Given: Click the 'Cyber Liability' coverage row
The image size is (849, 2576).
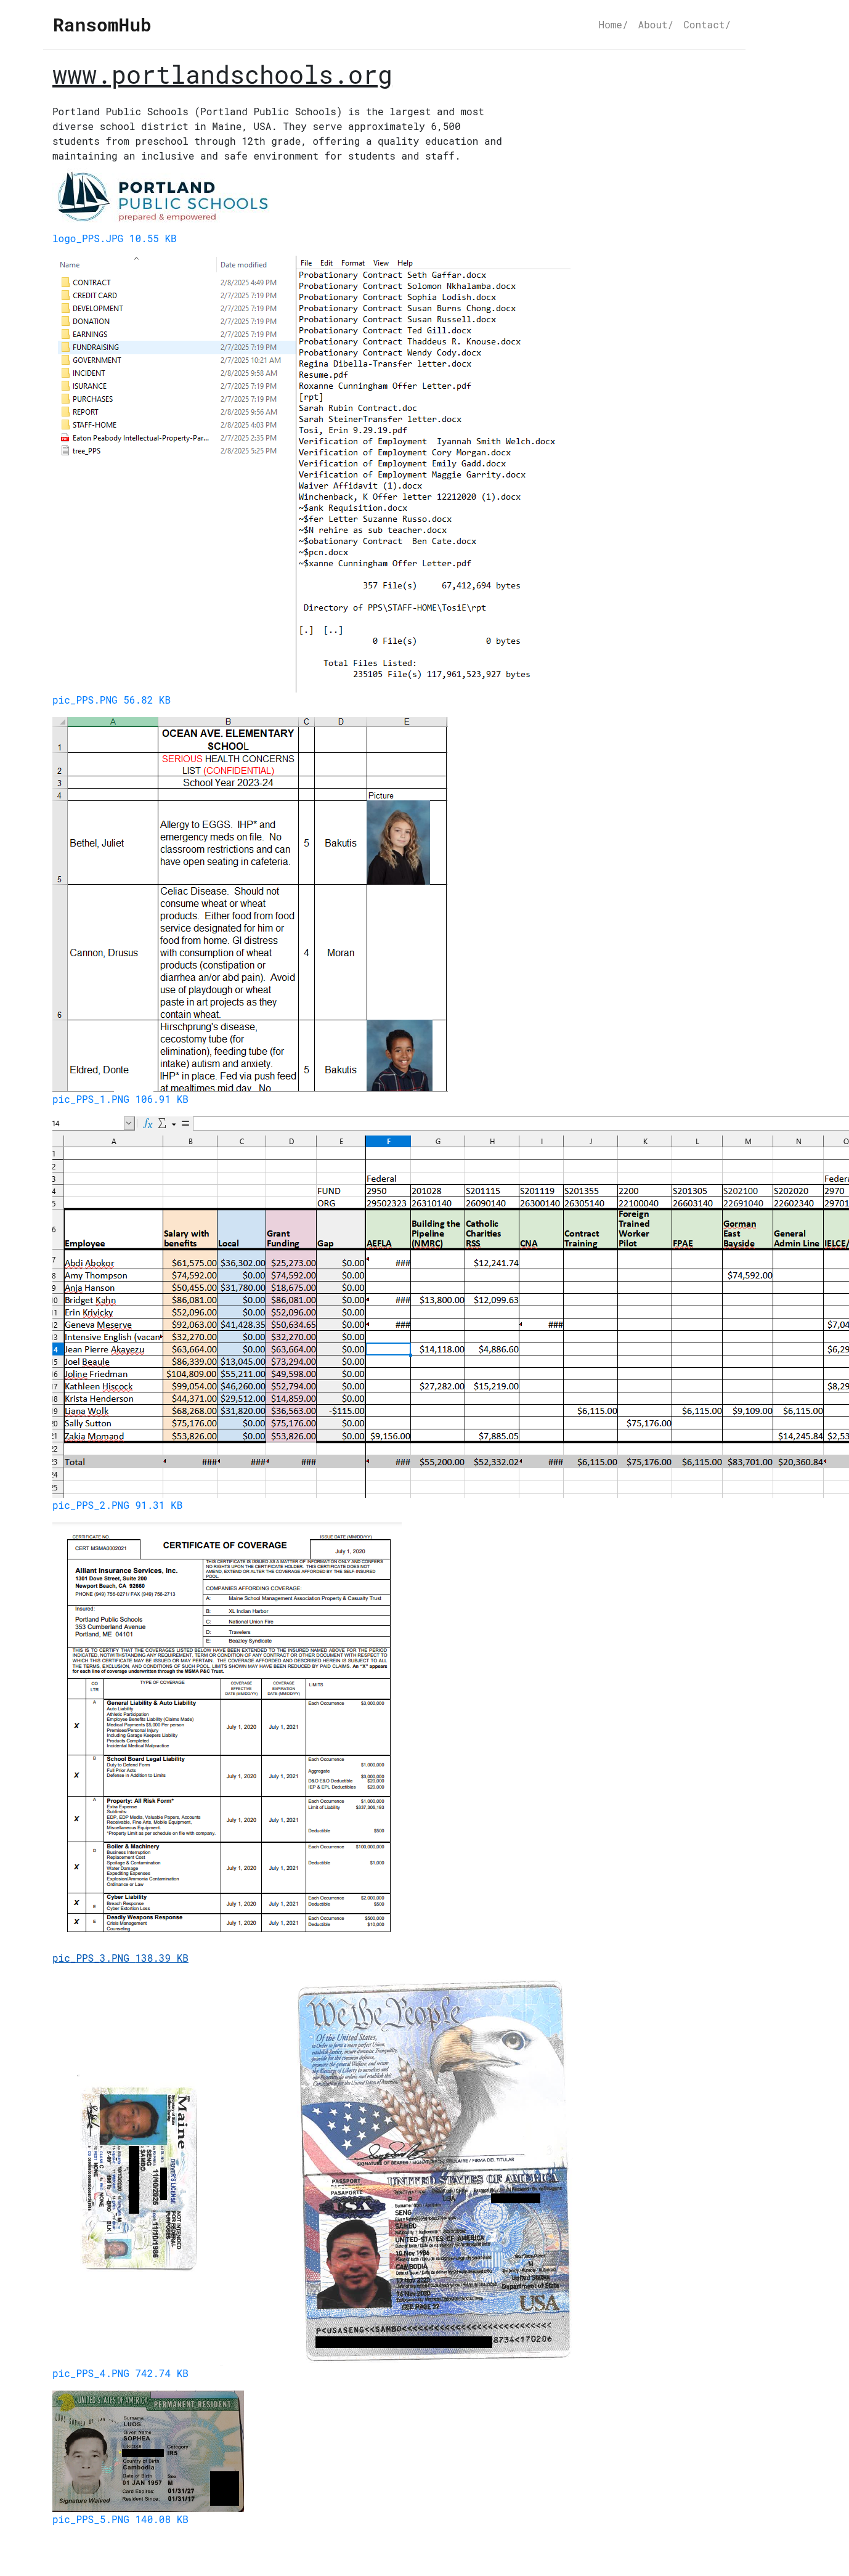Looking at the screenshot, I should (229, 1903).
